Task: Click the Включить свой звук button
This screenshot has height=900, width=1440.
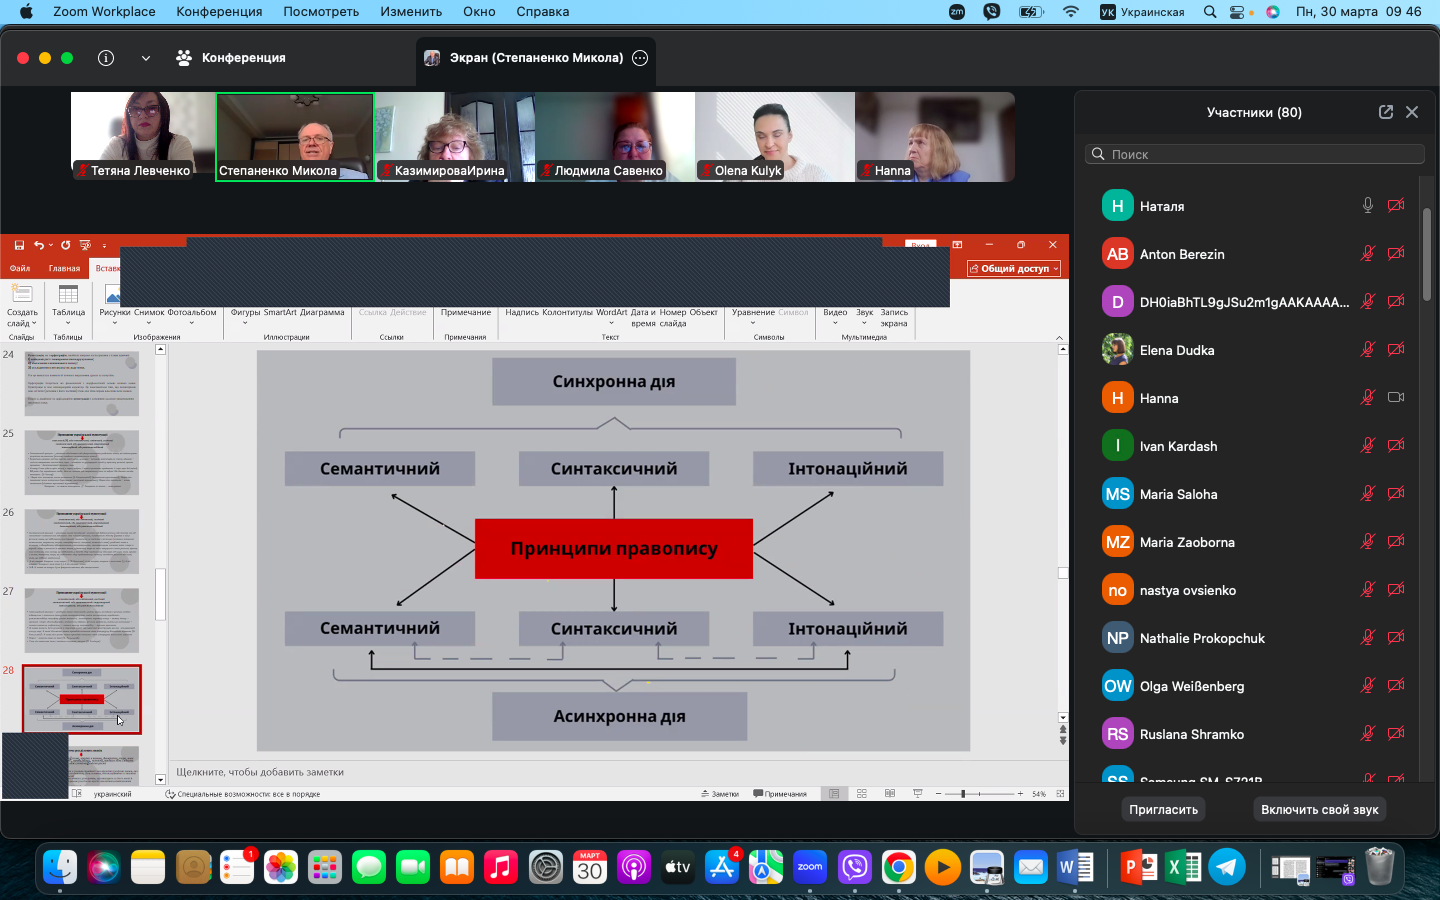Action: pyautogui.click(x=1319, y=809)
